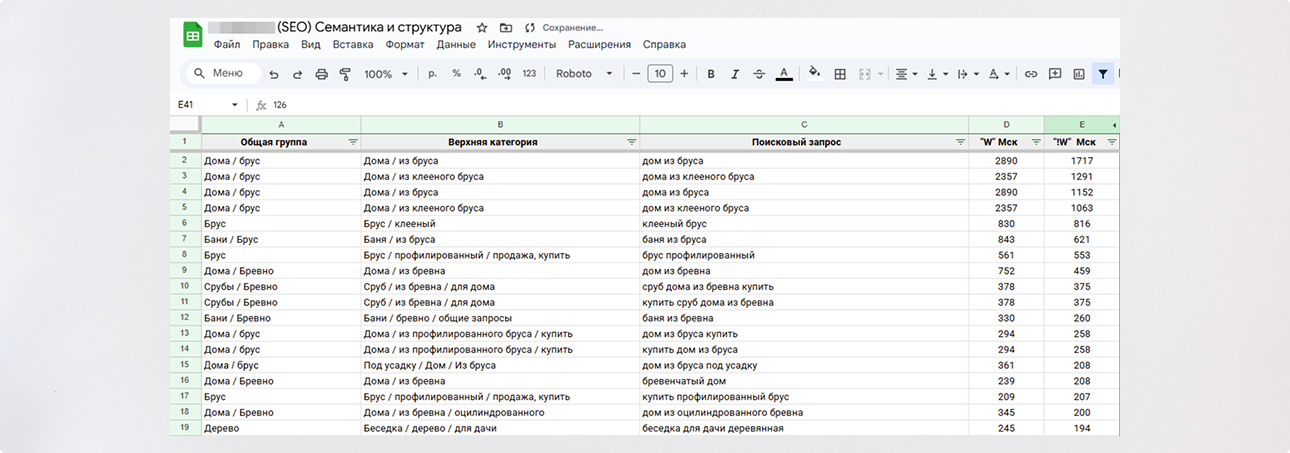
Task: Open filter dropdown for Поисковый запрос column
Action: pyautogui.click(x=960, y=142)
